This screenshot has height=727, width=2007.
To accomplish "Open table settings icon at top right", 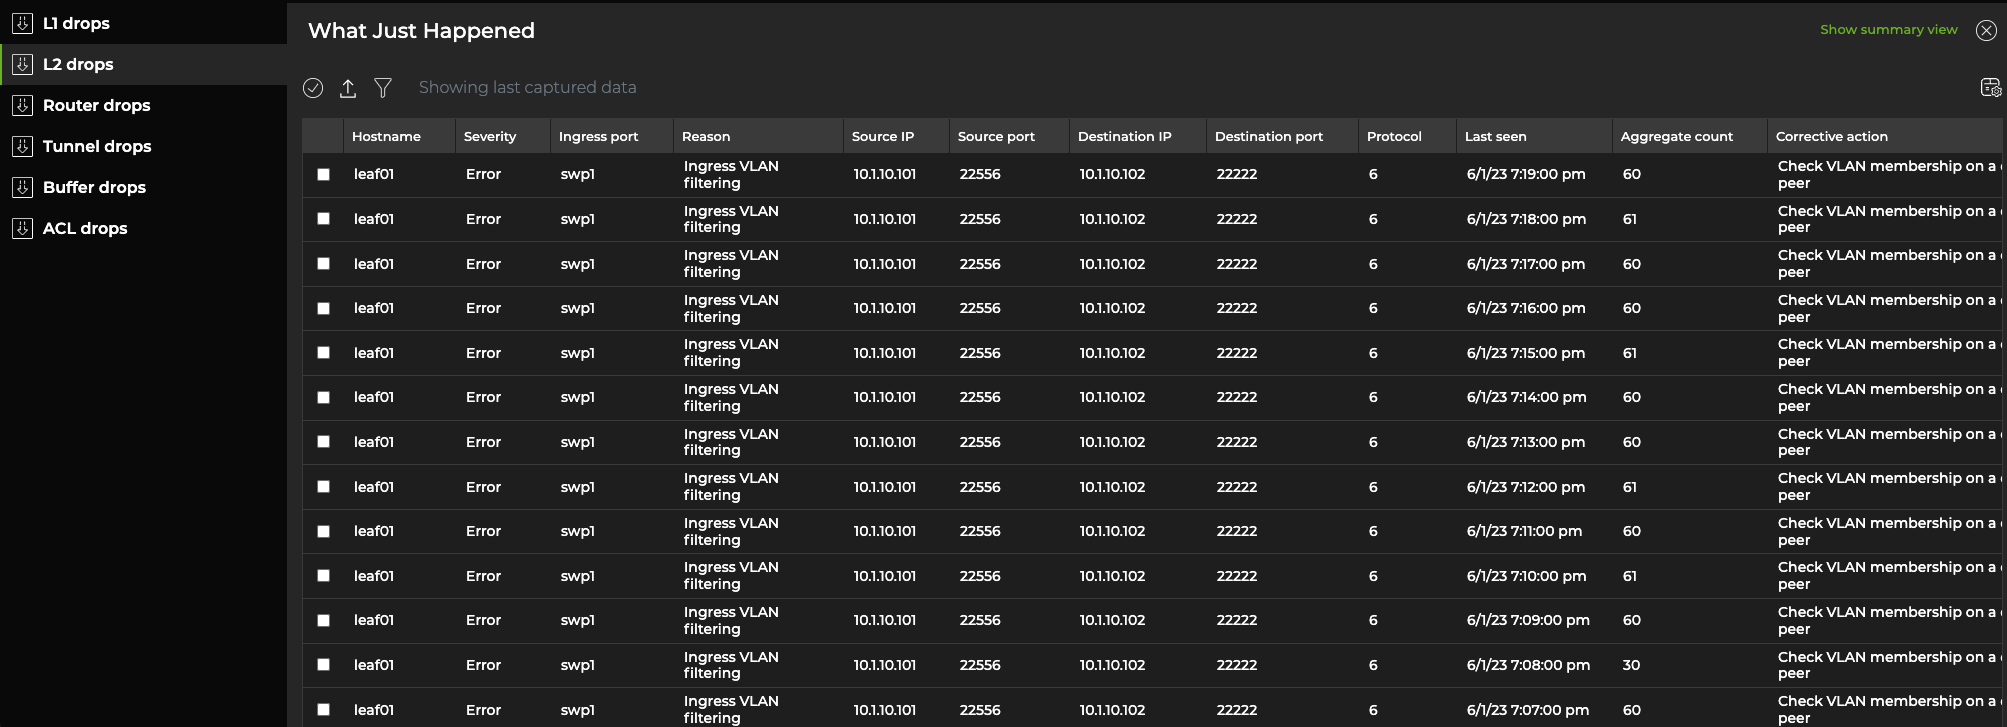I will (1990, 88).
